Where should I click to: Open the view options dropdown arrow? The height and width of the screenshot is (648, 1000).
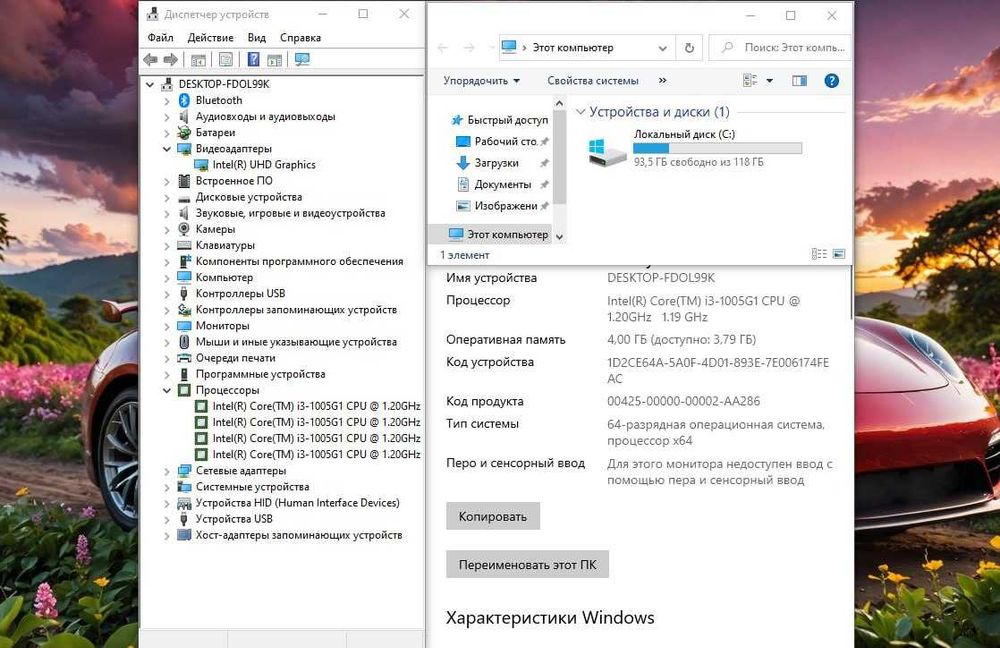[x=769, y=81]
